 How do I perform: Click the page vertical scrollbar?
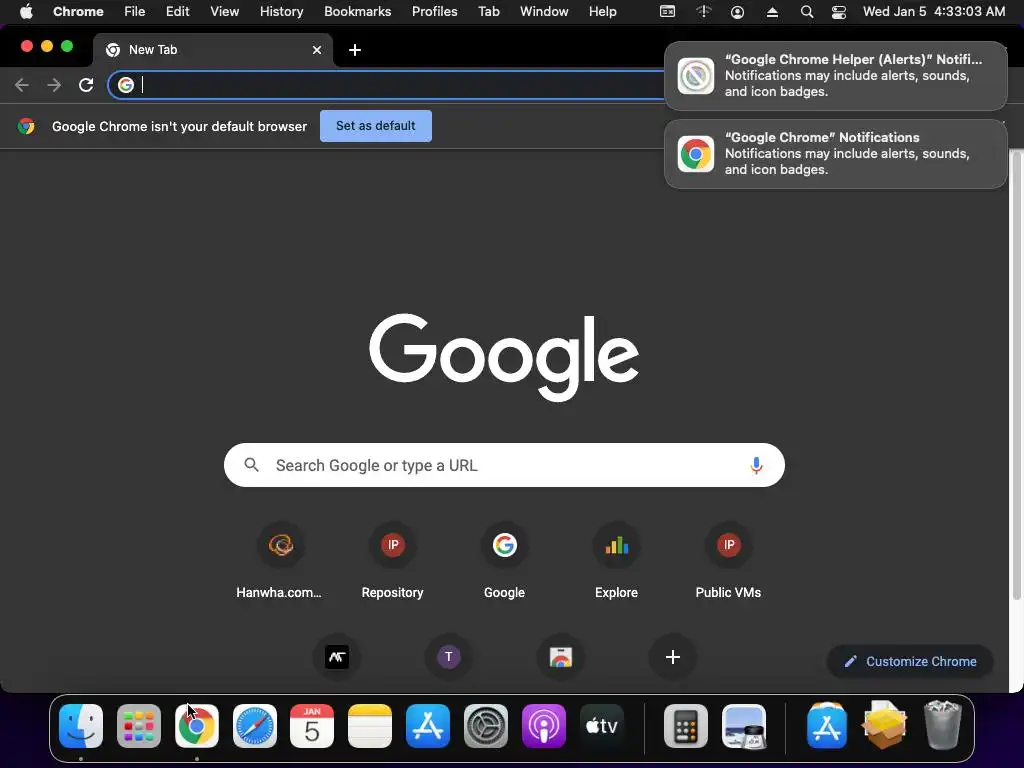(x=1016, y=375)
